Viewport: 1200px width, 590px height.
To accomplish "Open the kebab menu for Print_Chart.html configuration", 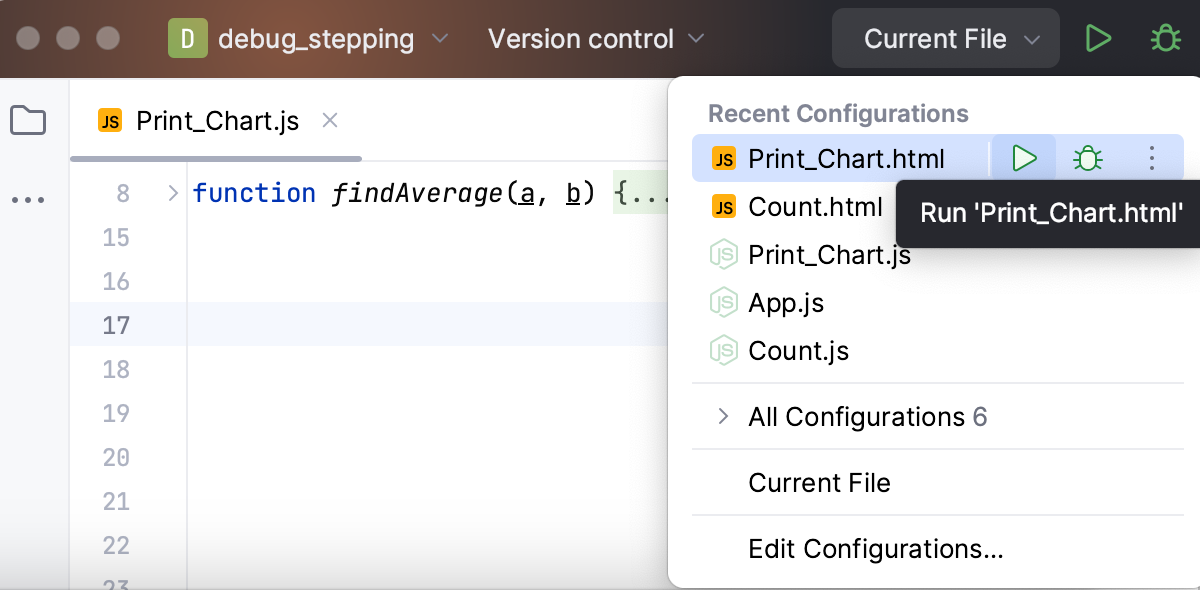I will pyautogui.click(x=1151, y=157).
